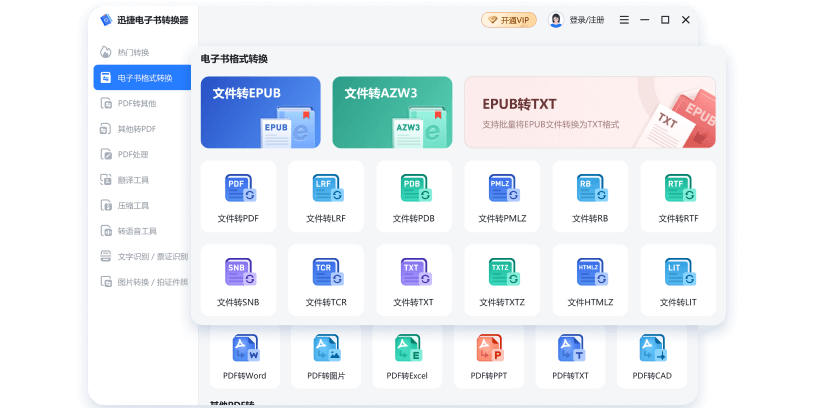Click the 开通VIP button
This screenshot has width=816, height=408.
pos(508,20)
